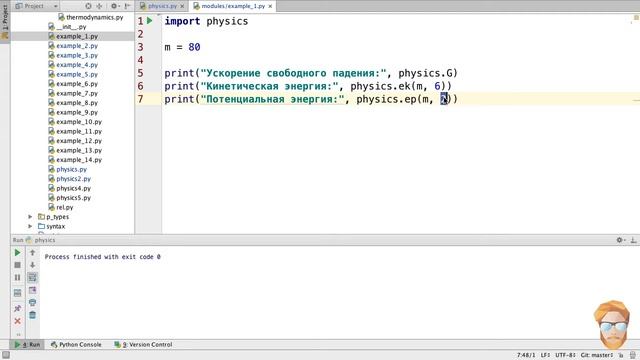Open Run panel settings gear dropdown
Screen dimensions: 640x360
[621, 240]
